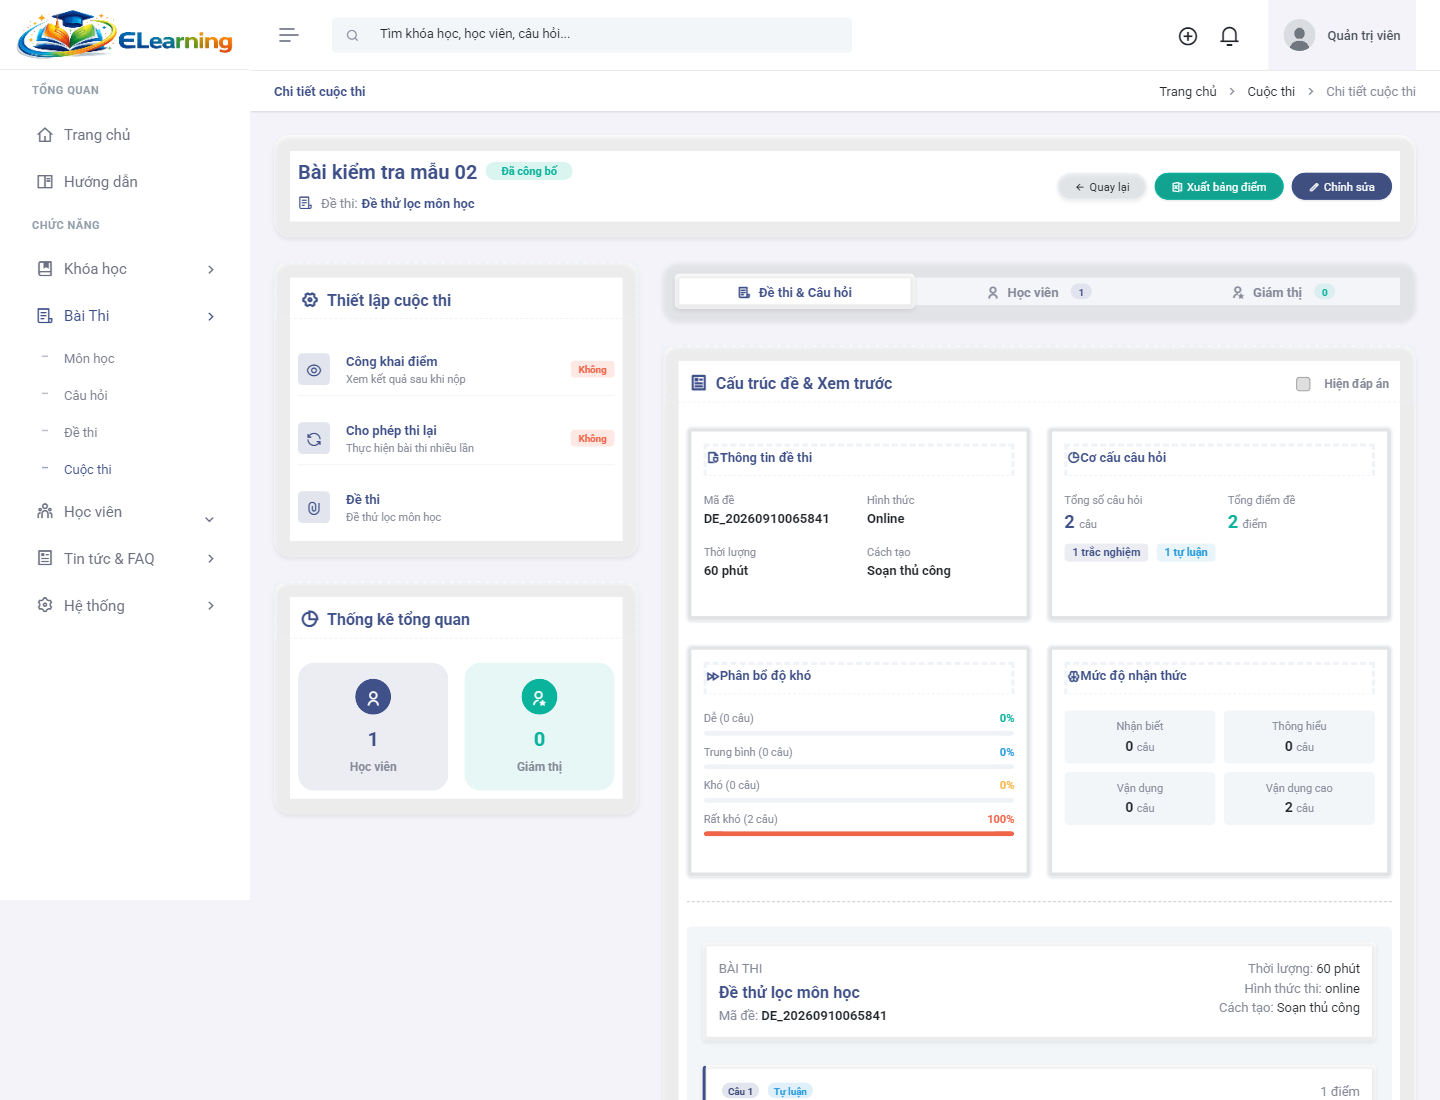Click the Trang chủ home icon
Image resolution: width=1440 pixels, height=1100 pixels.
pyautogui.click(x=45, y=135)
